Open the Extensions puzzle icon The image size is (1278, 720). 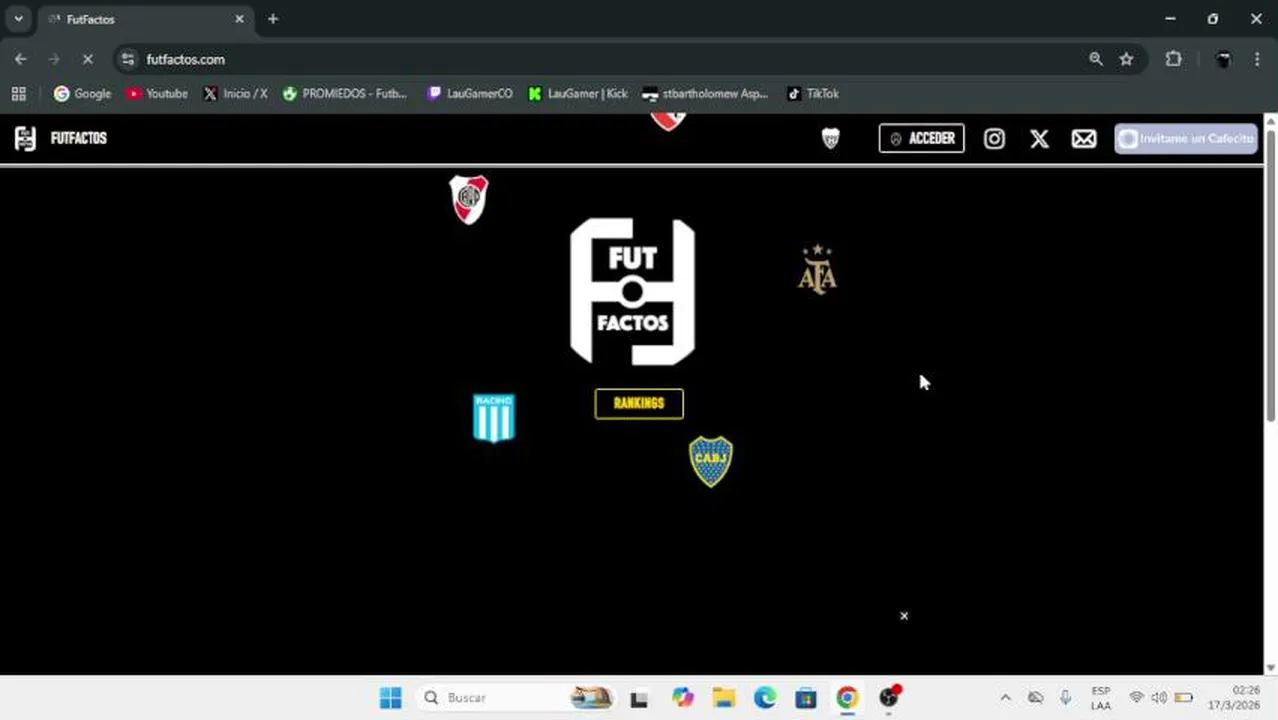[x=1173, y=59]
